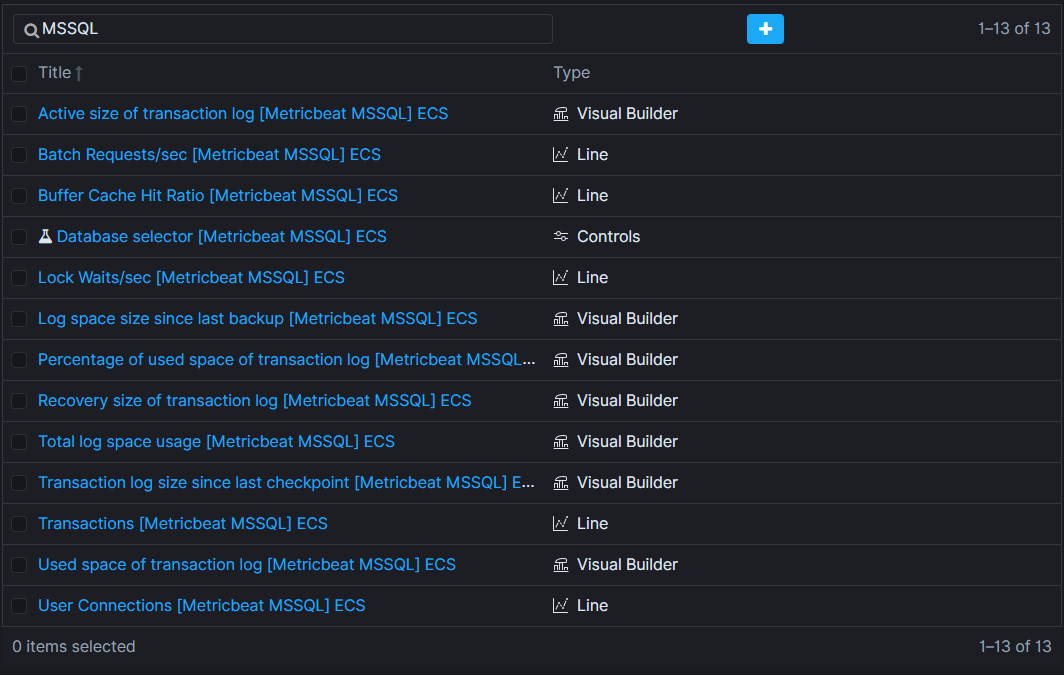Click 'Line' type text in Transactions row
Screen dimensions: 1064x675
[x=592, y=524]
